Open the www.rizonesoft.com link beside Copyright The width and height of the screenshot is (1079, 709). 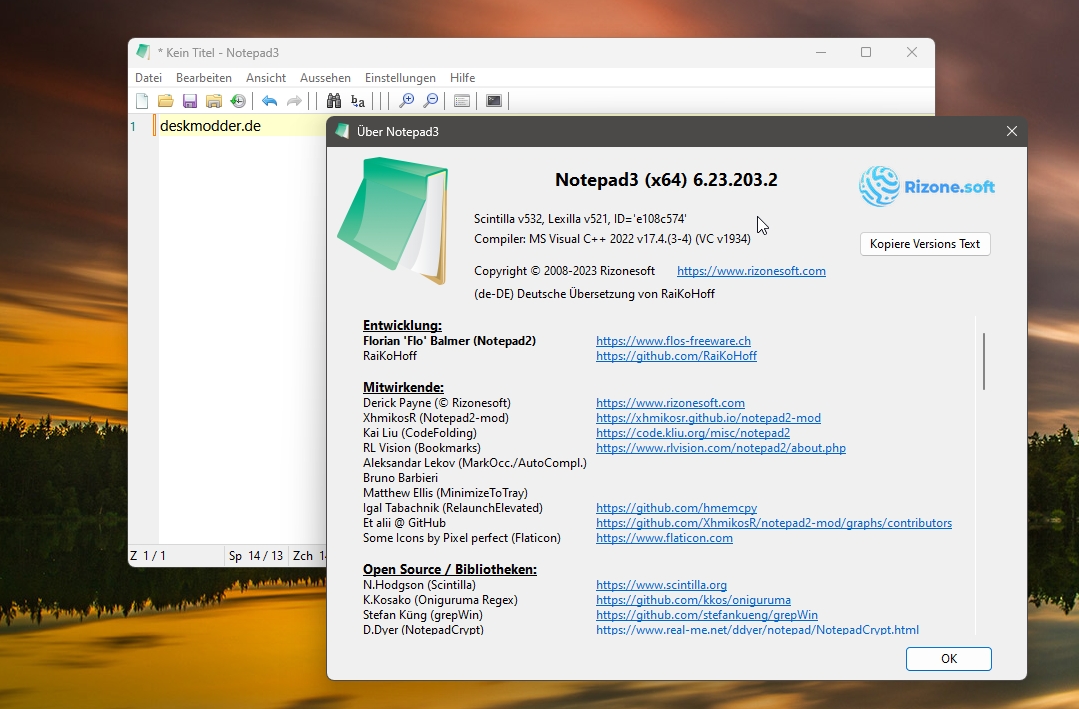click(x=751, y=271)
